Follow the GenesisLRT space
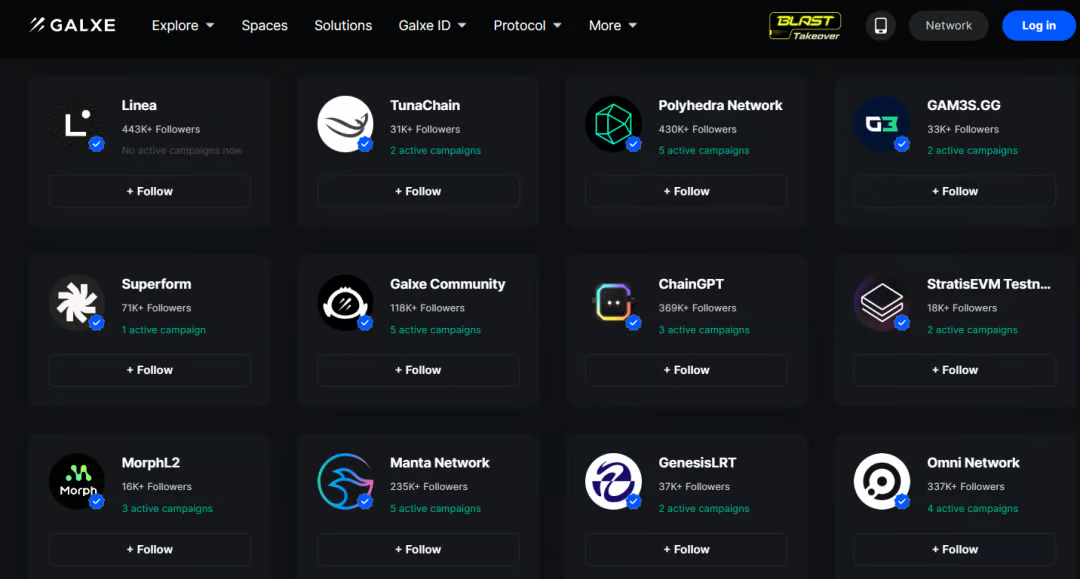The height and width of the screenshot is (579, 1080). [x=686, y=549]
